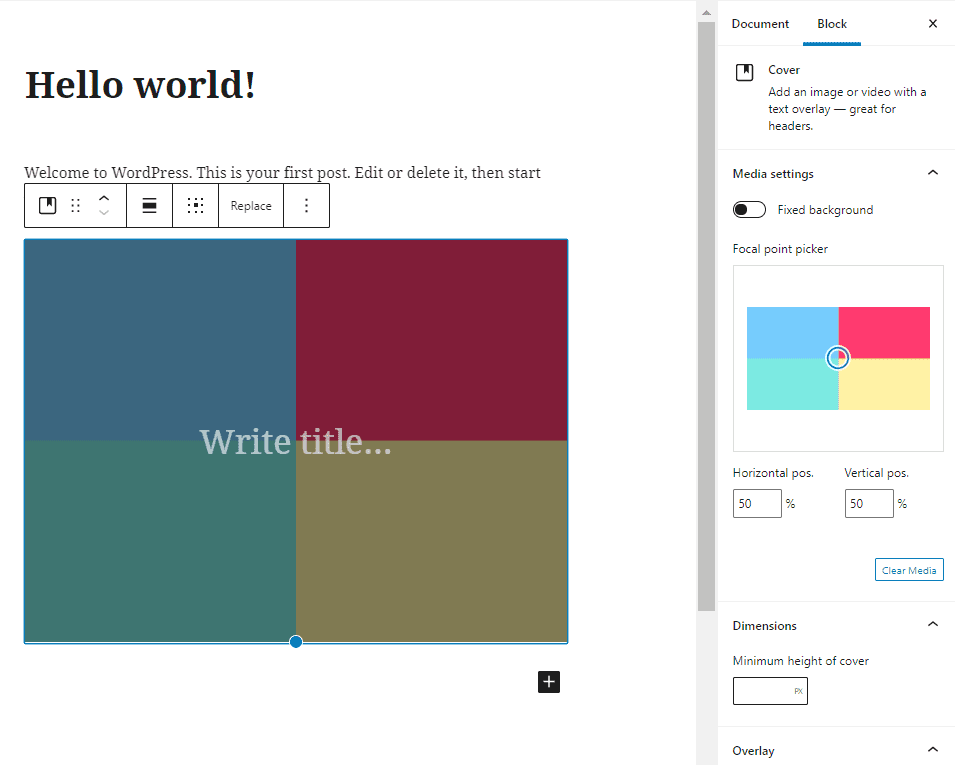Click the Cover icon in the Block sidebar
The image size is (955, 765).
(x=744, y=71)
